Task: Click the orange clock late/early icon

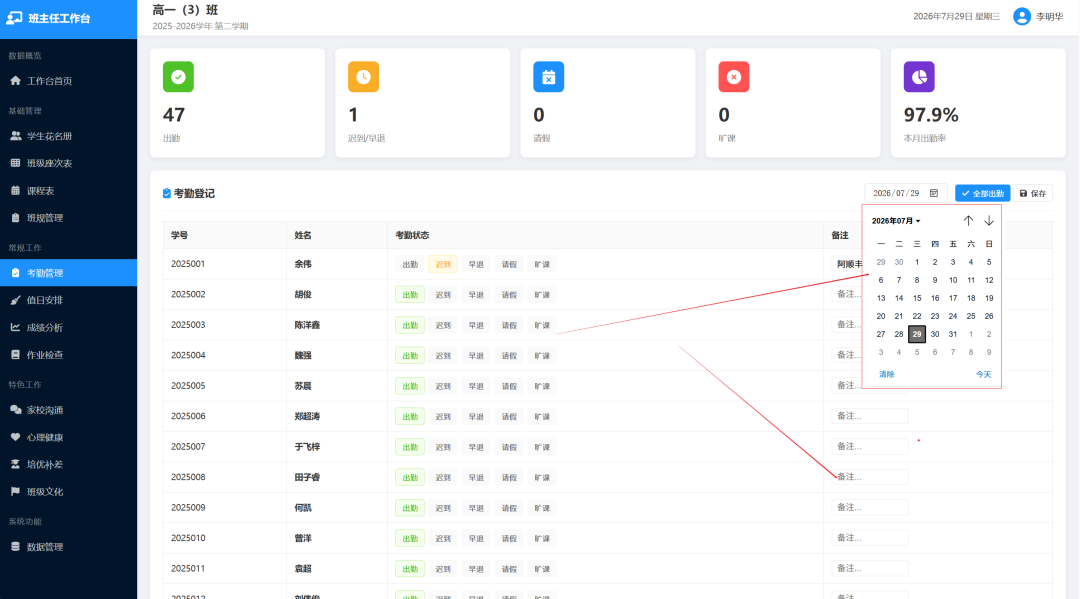Action: coord(364,77)
